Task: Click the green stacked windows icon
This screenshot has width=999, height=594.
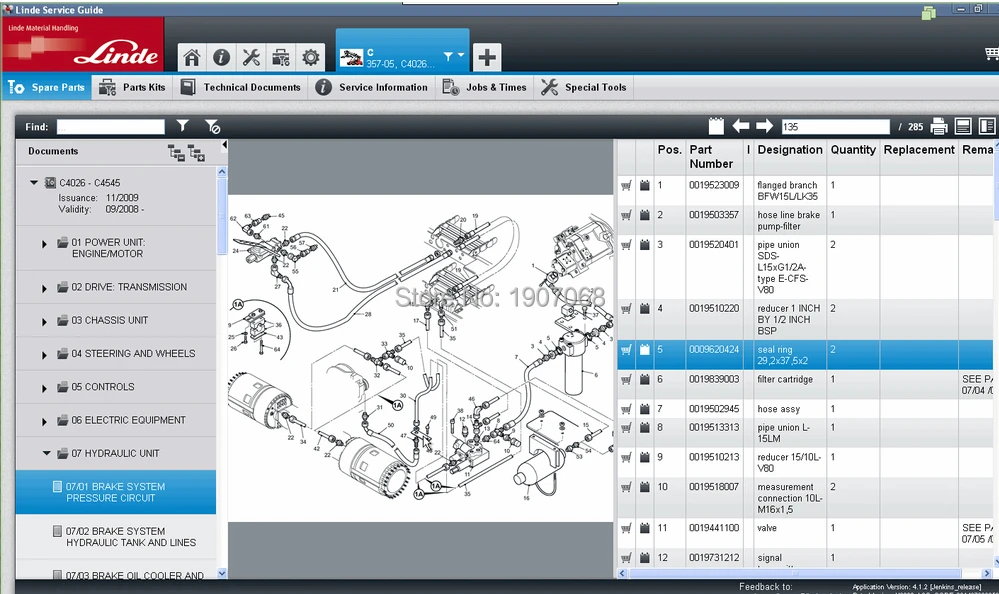Action: click(929, 11)
